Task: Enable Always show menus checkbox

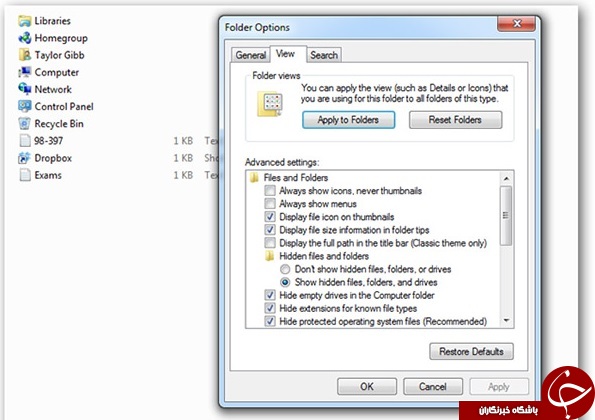Action: coord(270,204)
